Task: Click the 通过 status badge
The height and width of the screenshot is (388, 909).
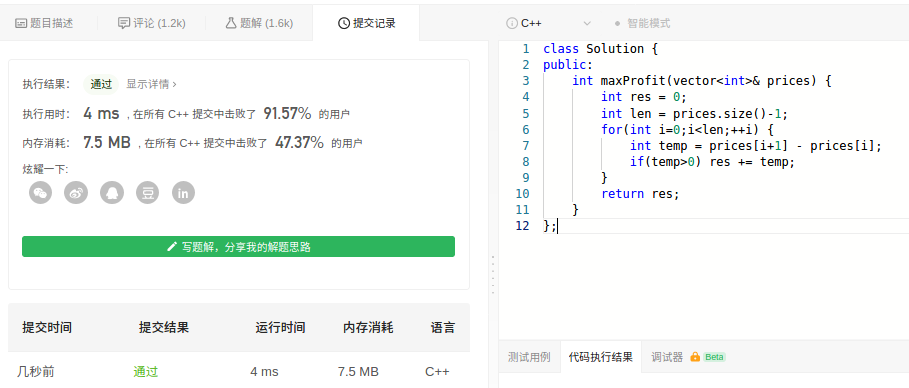Action: point(101,84)
